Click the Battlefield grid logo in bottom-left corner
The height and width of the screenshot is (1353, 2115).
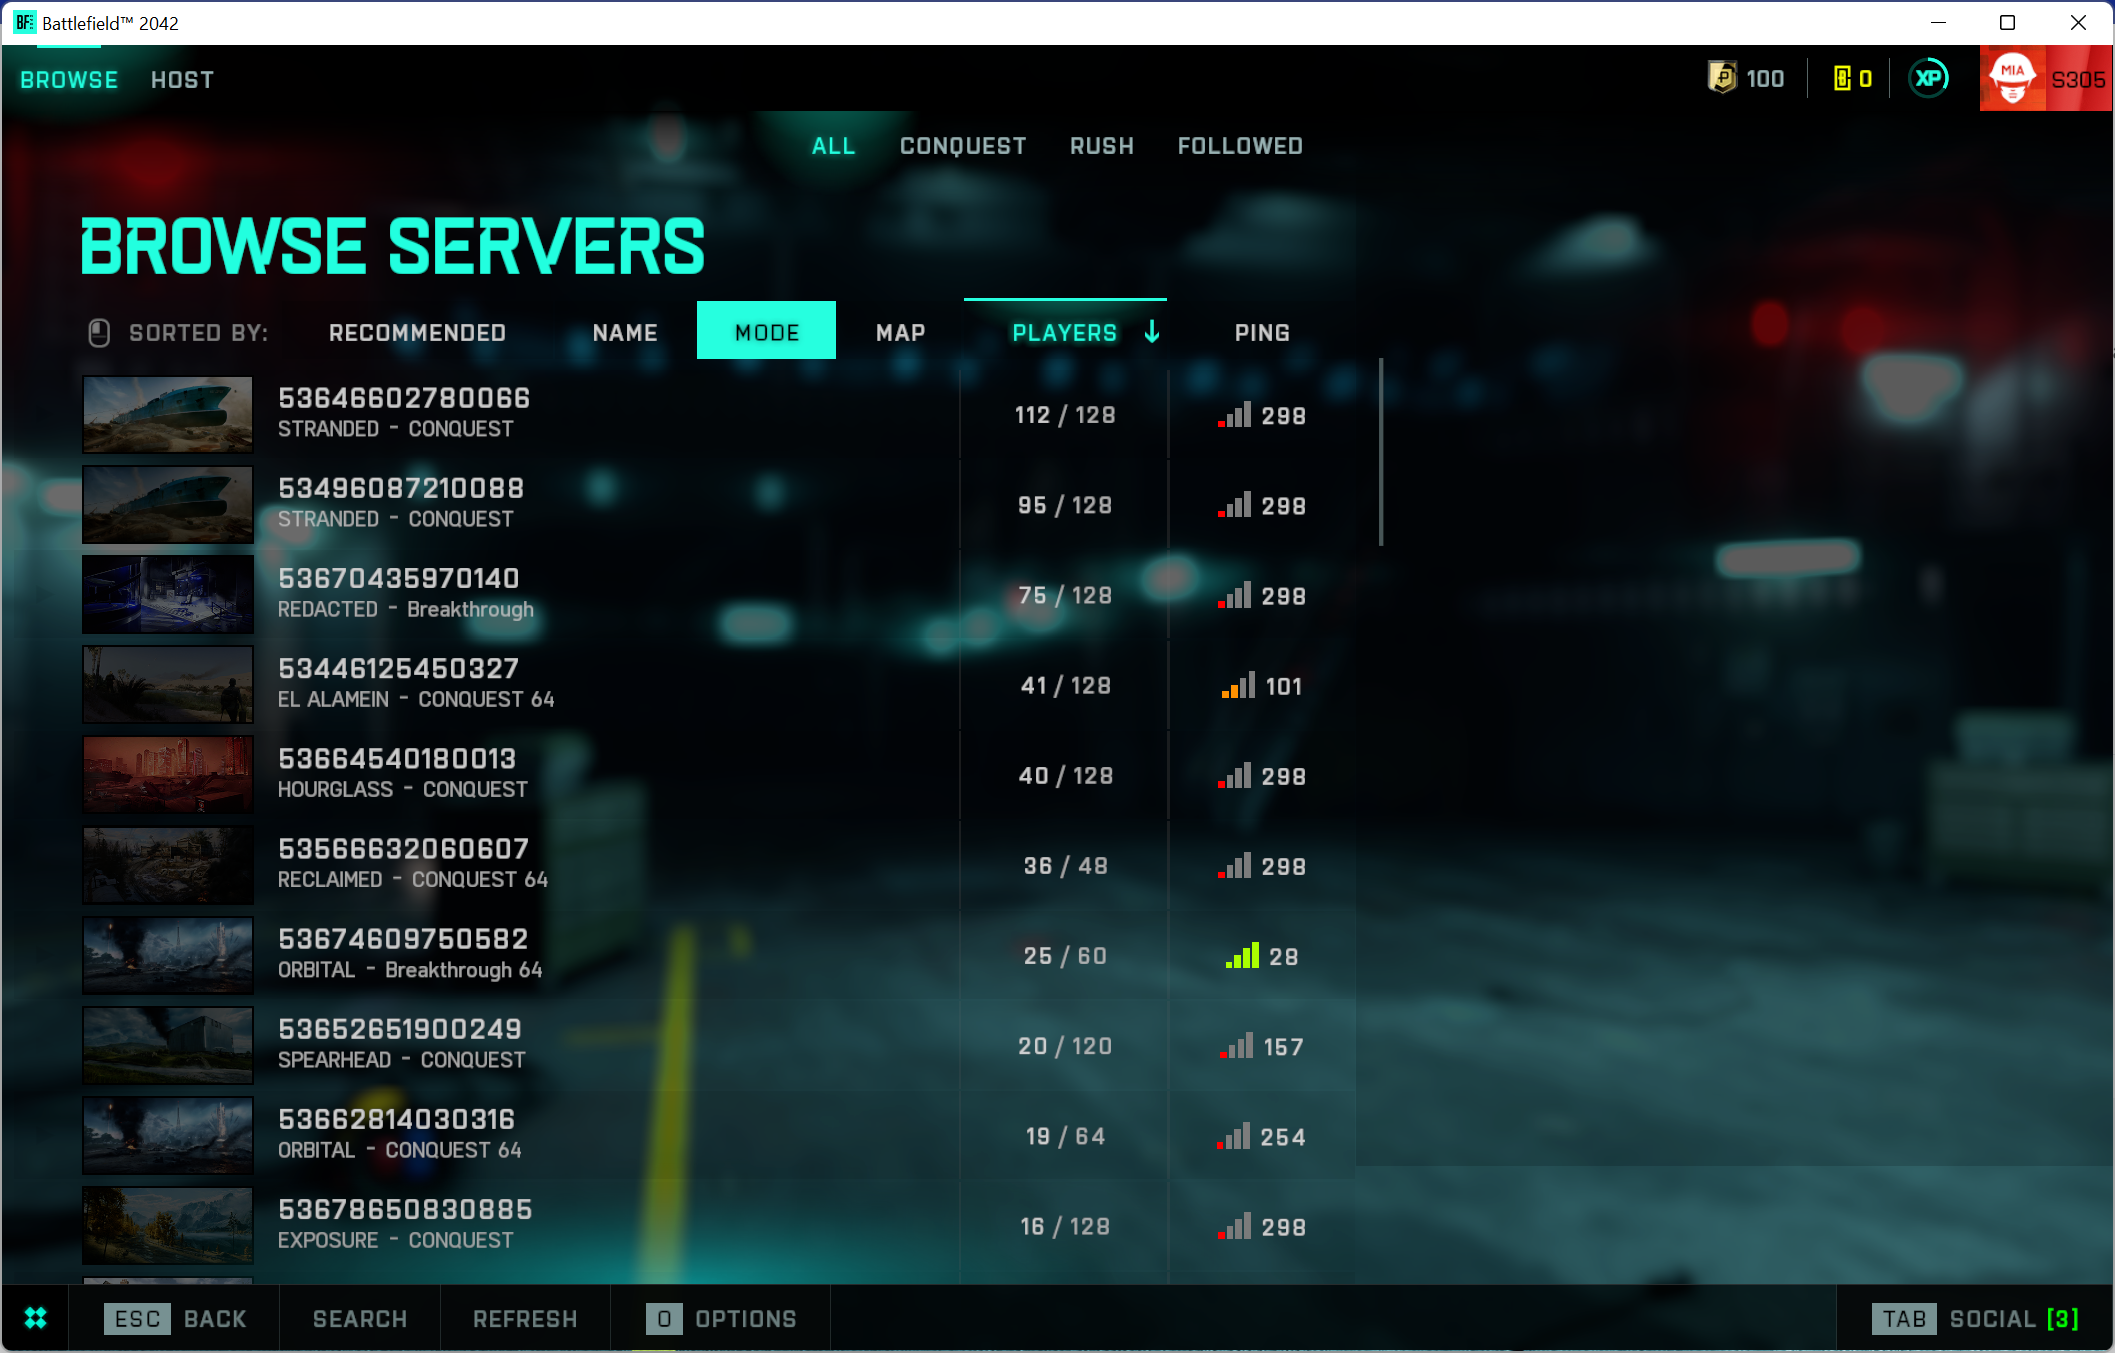click(35, 1318)
